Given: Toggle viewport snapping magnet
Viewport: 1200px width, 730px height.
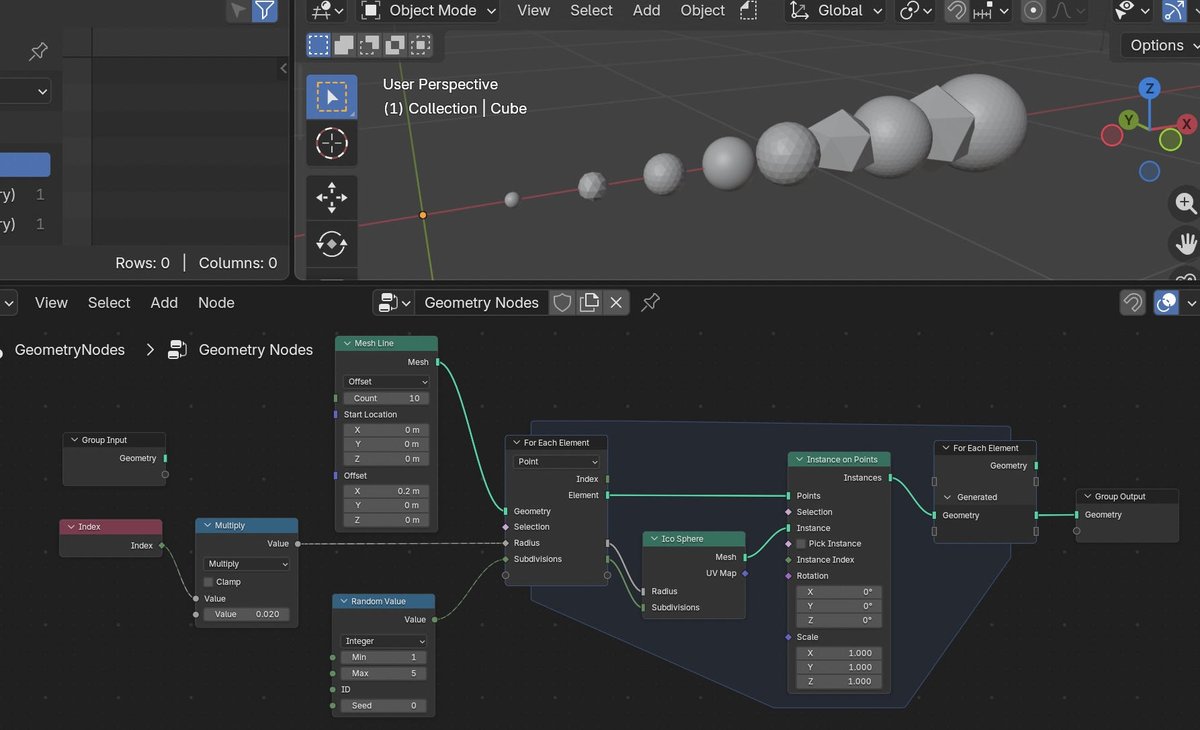Looking at the screenshot, I should [957, 10].
